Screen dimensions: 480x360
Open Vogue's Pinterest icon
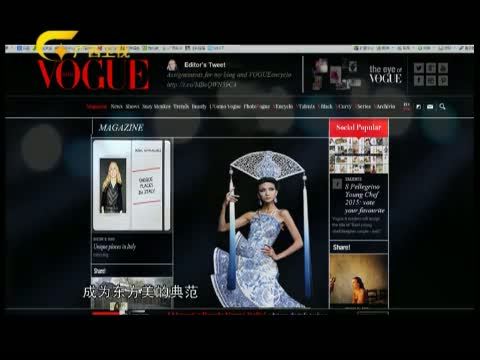coord(443,80)
